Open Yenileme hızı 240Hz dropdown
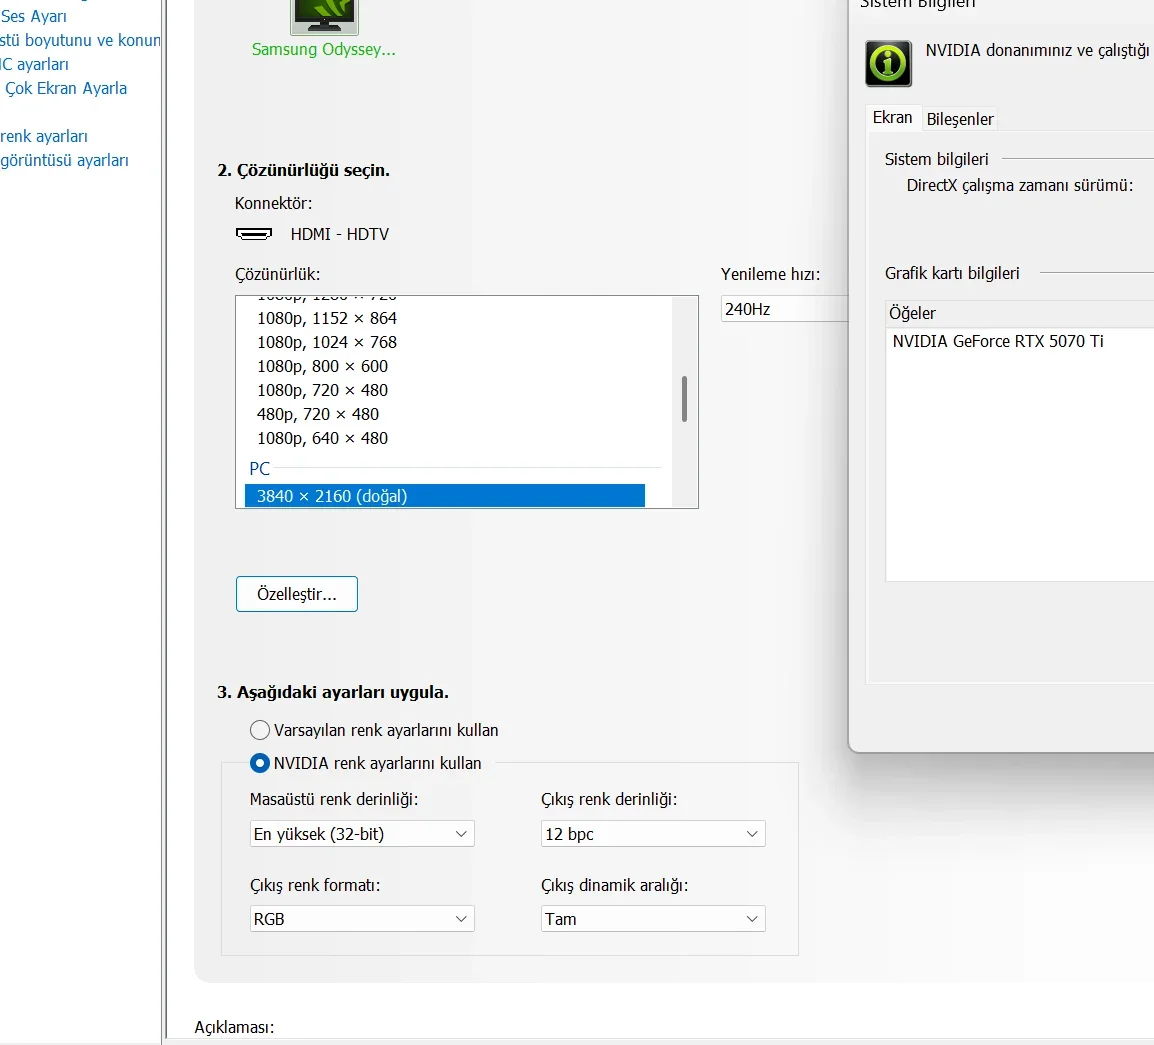Image resolution: width=1154 pixels, height=1045 pixels. (x=785, y=309)
